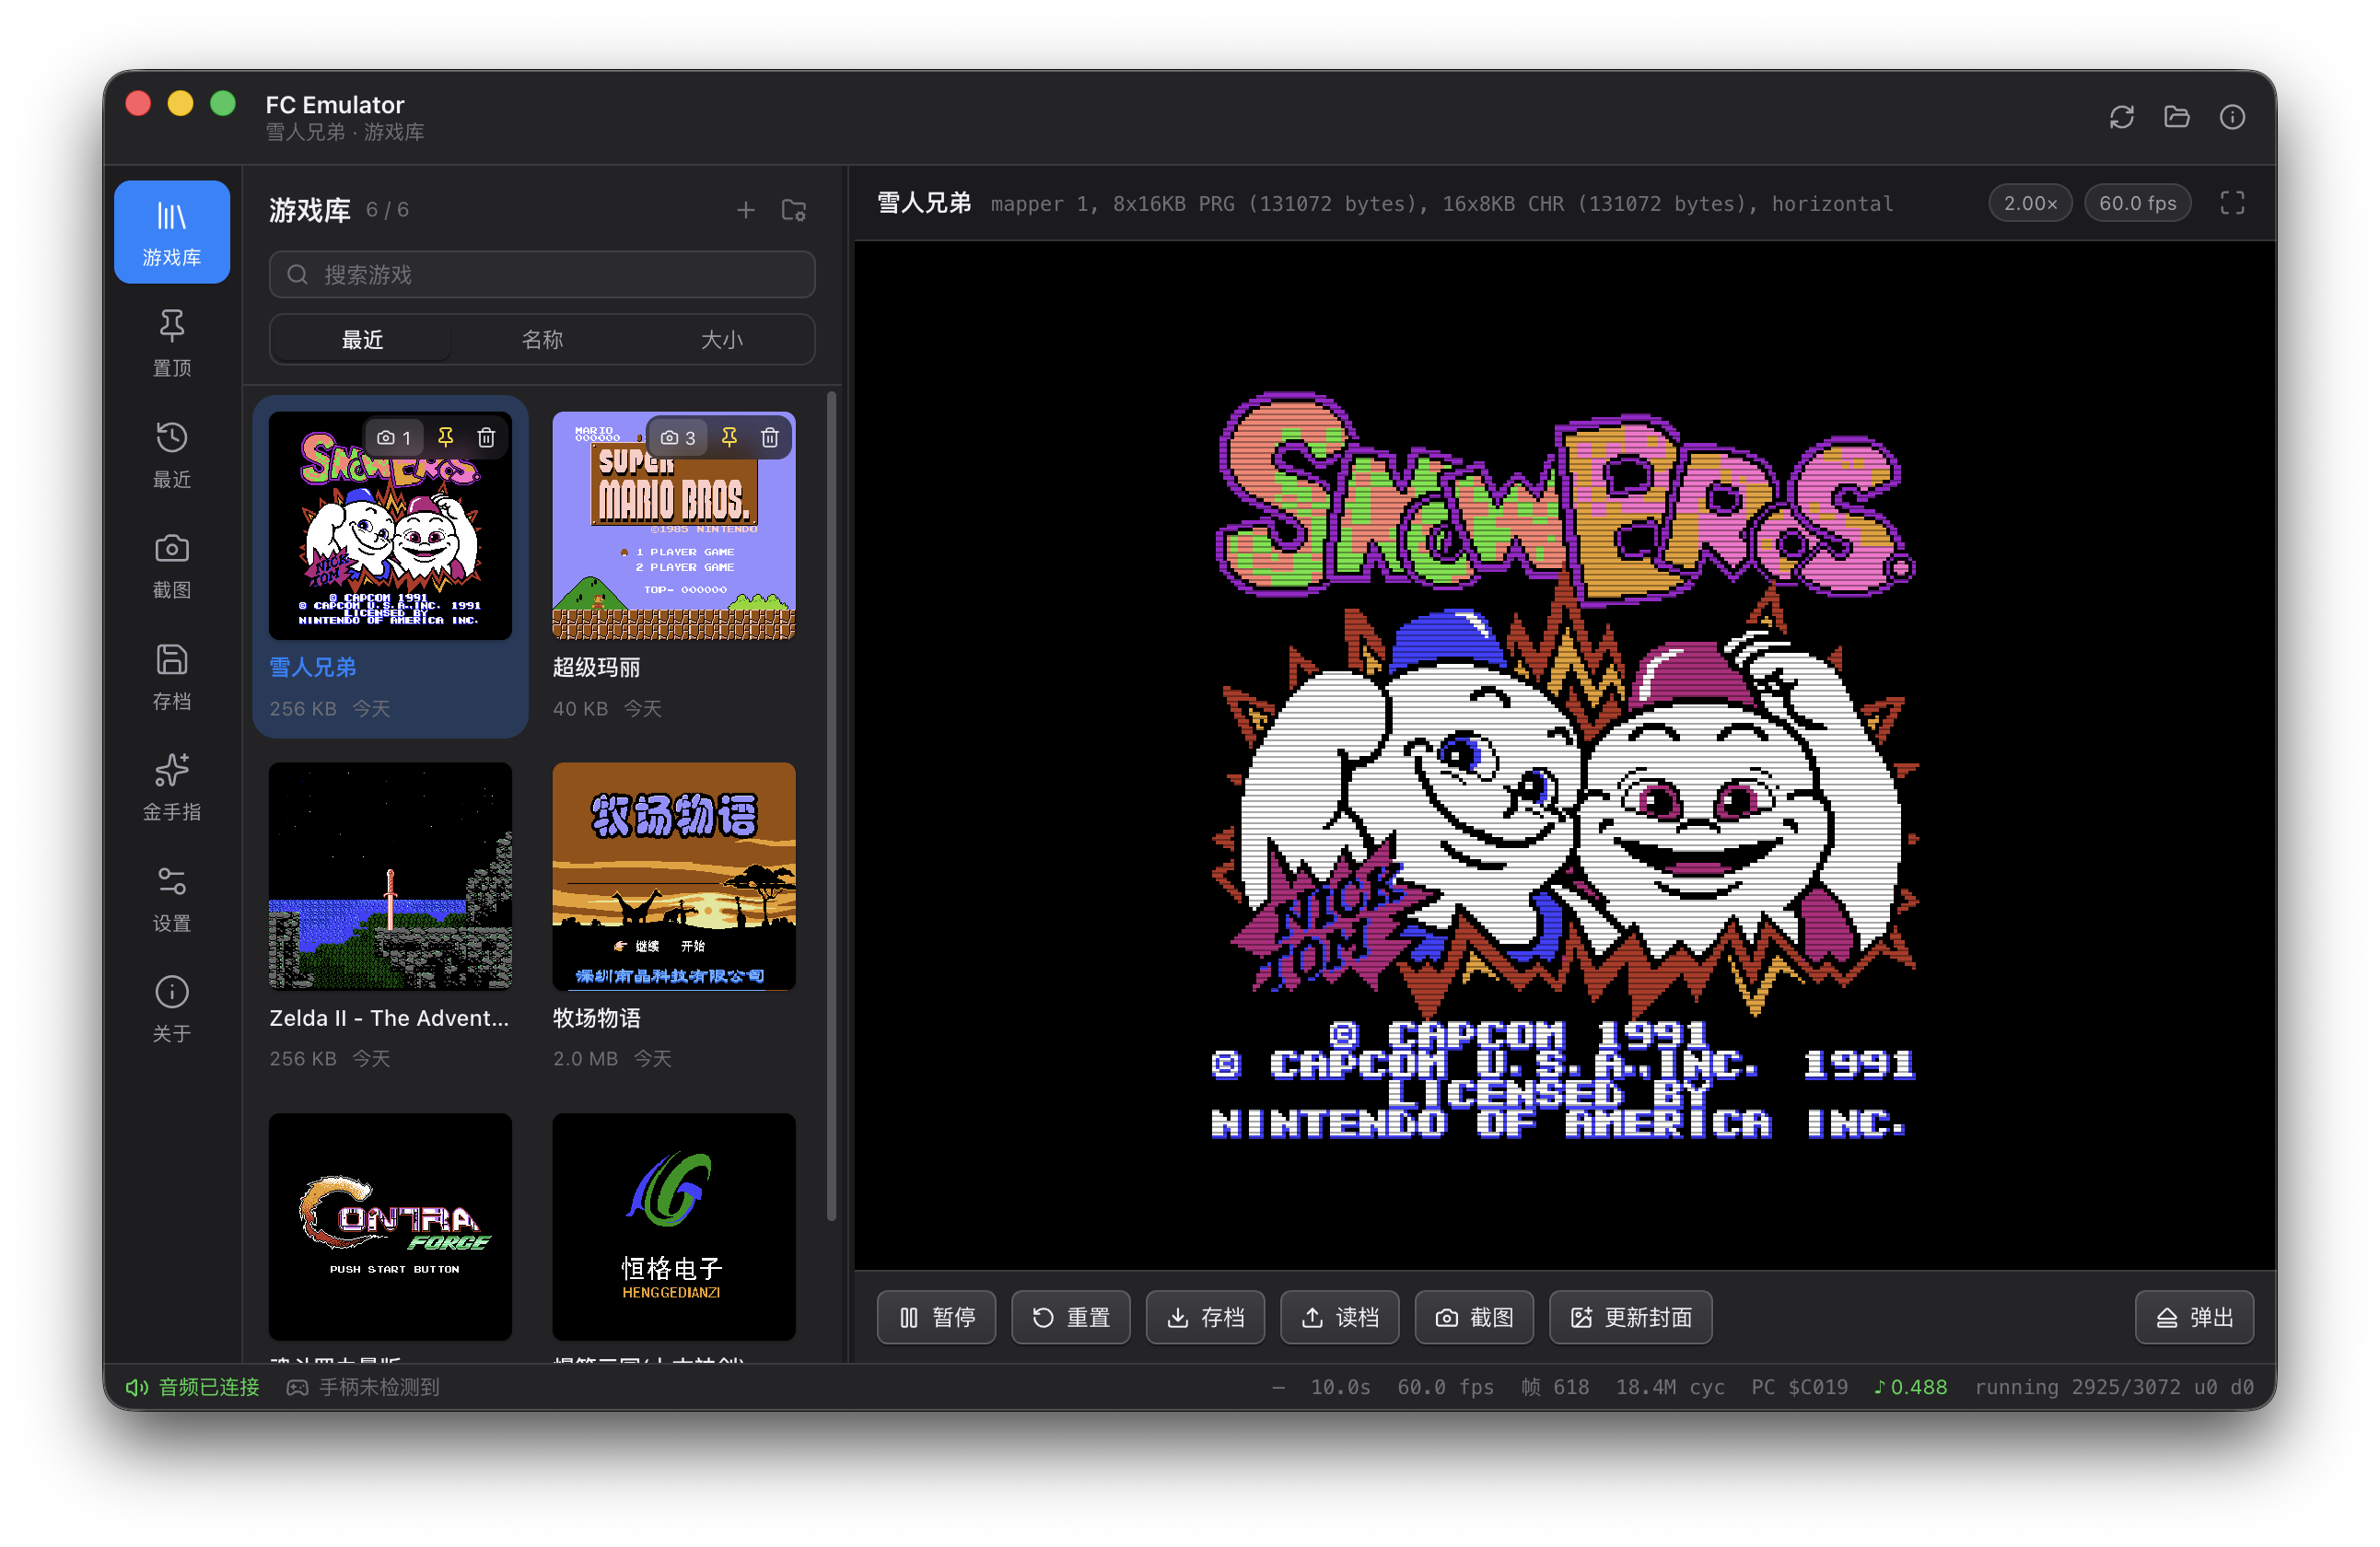Pin the 超级玛丽 game card
2380x1547 pixels.
(x=730, y=438)
